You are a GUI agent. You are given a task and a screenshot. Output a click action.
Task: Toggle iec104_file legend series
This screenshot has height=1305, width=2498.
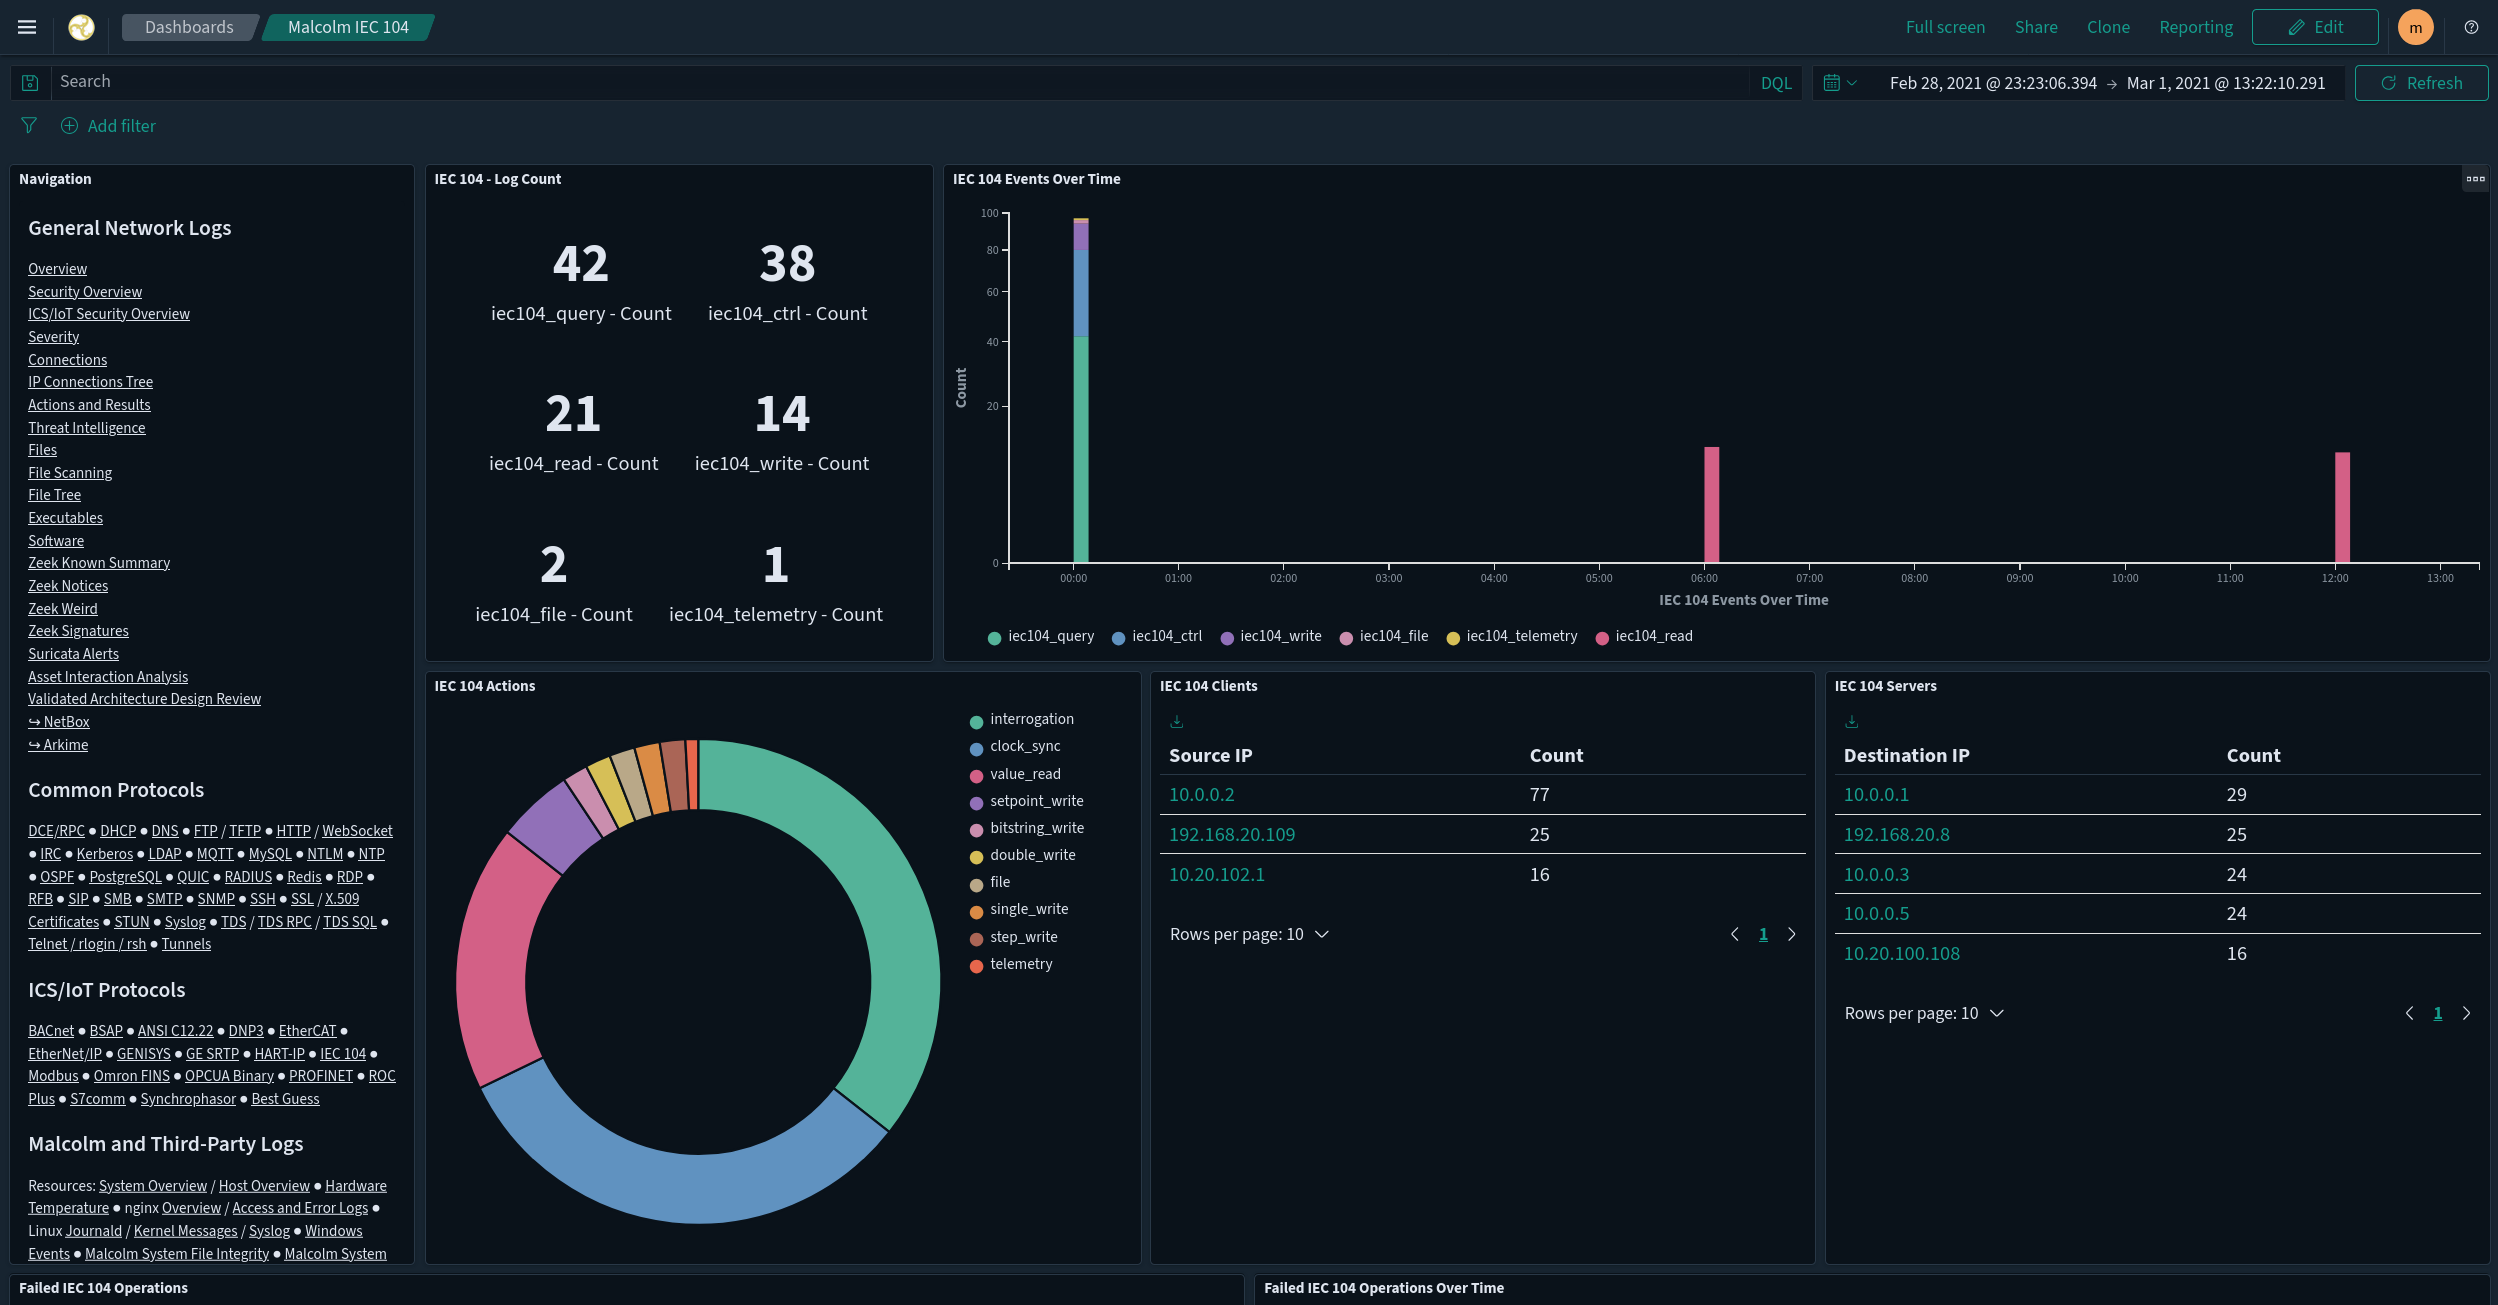point(1384,637)
